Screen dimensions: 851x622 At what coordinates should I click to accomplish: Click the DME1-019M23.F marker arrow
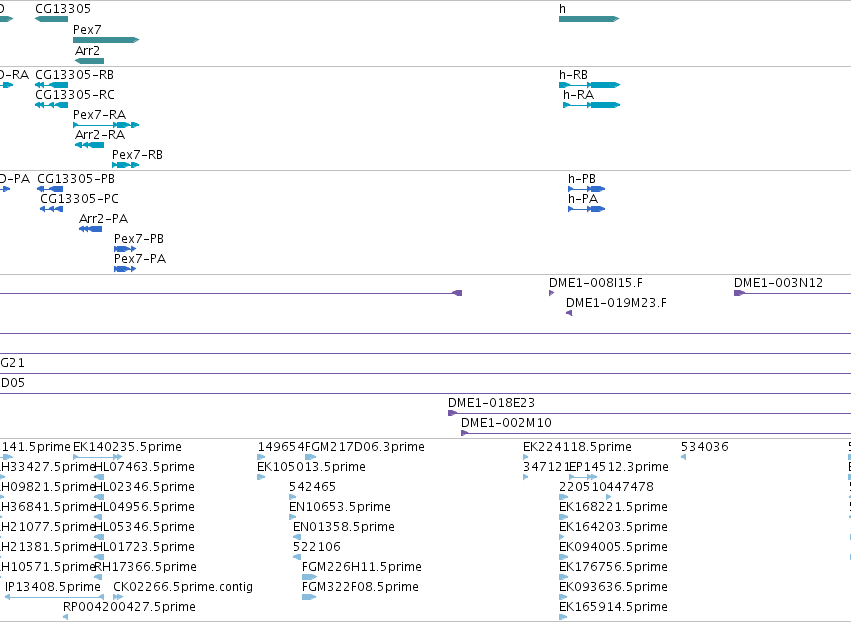click(x=569, y=313)
